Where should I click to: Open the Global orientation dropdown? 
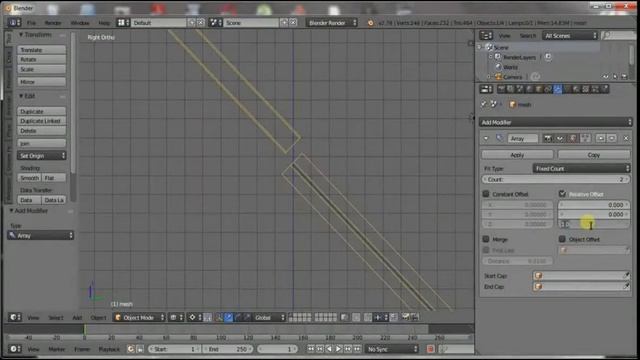pos(269,317)
